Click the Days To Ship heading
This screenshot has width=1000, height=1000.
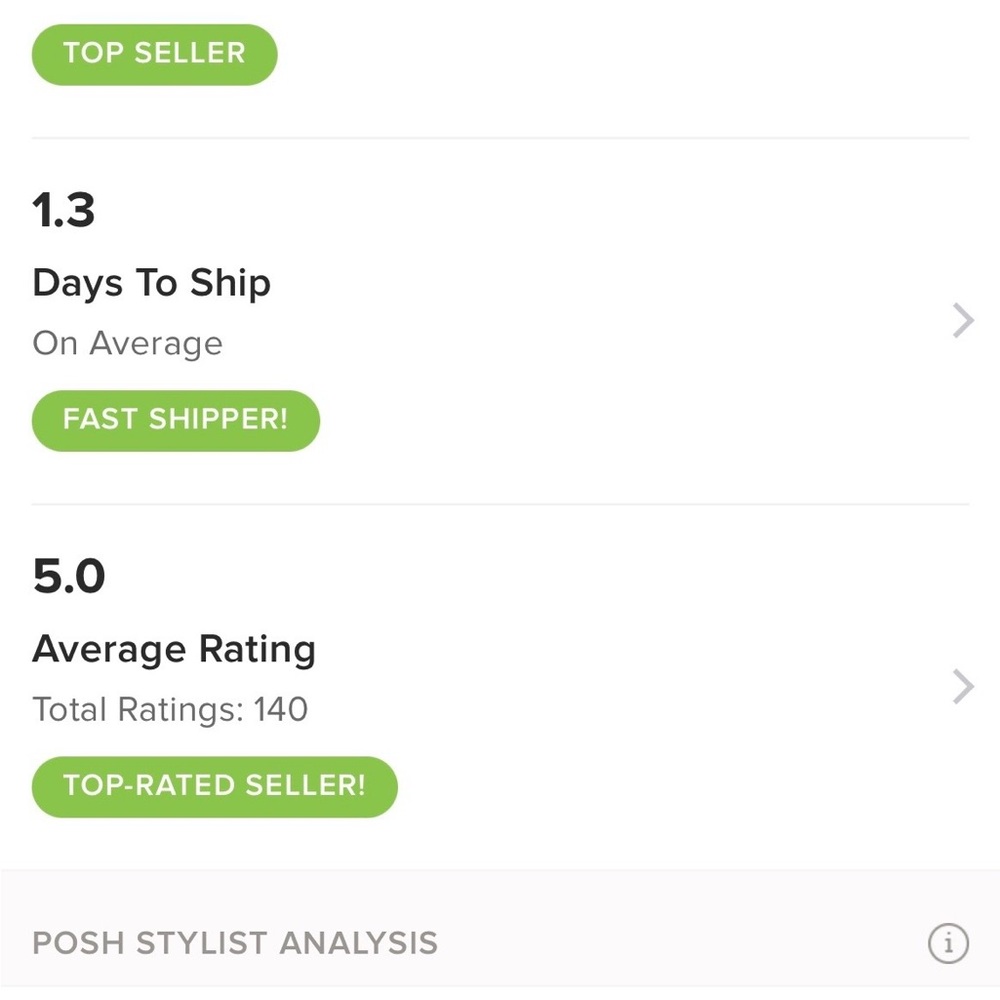tap(151, 284)
